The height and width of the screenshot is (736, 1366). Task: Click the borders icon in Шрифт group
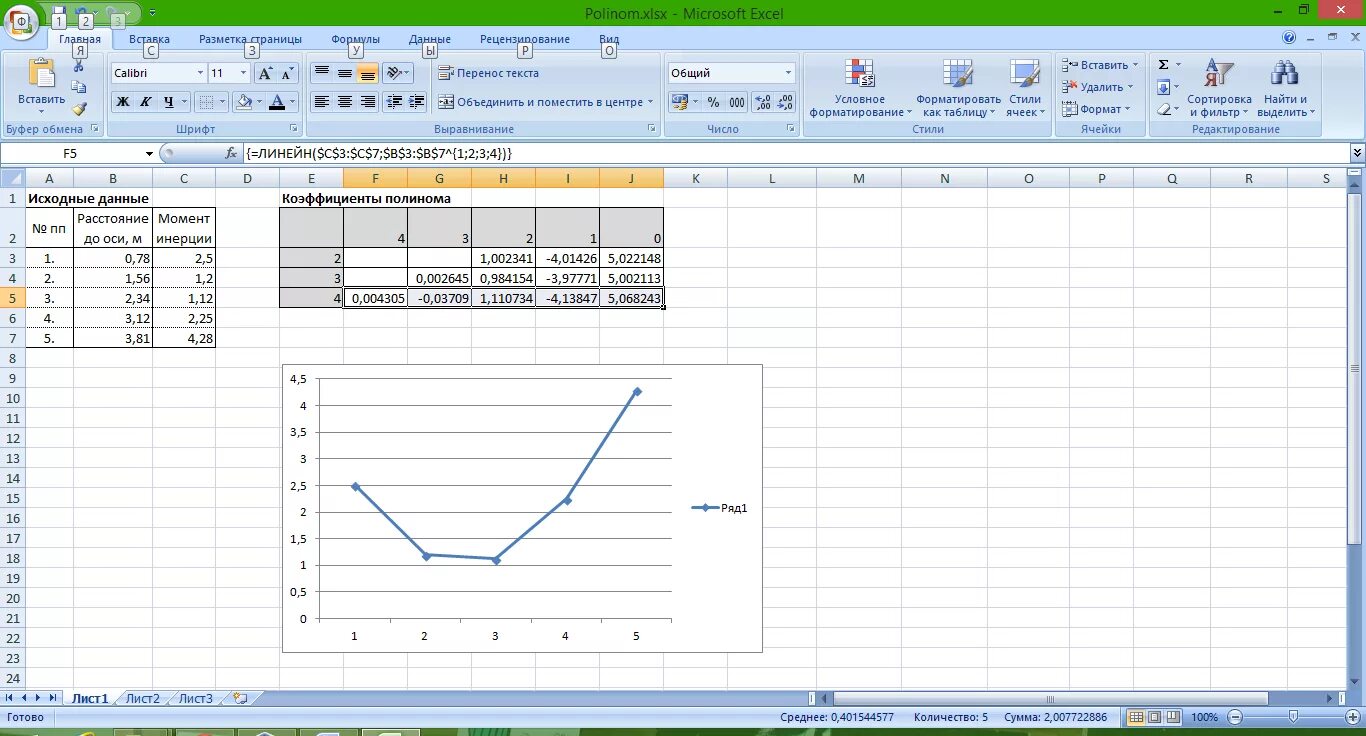(x=204, y=102)
